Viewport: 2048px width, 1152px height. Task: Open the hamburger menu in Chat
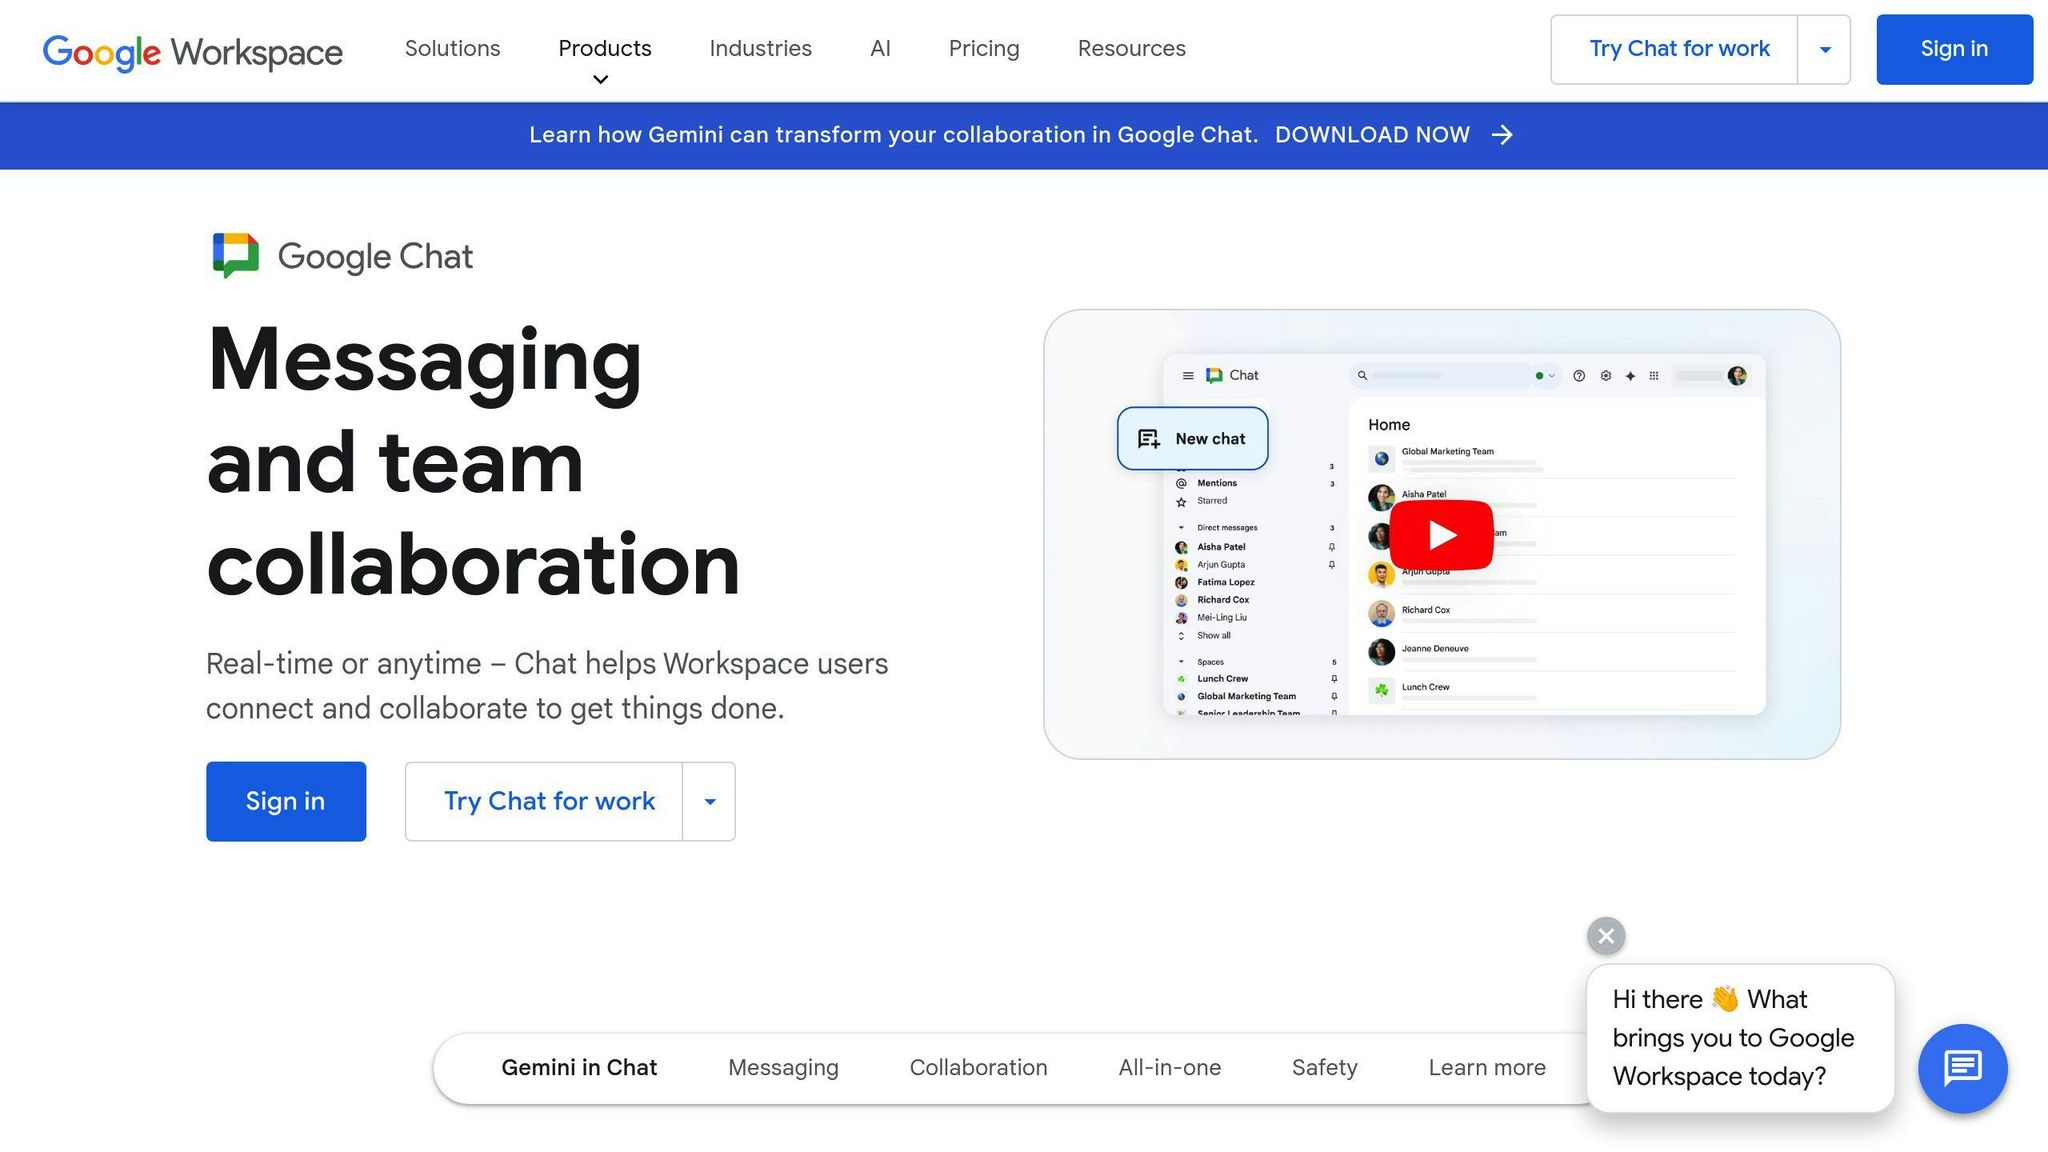[x=1188, y=375]
